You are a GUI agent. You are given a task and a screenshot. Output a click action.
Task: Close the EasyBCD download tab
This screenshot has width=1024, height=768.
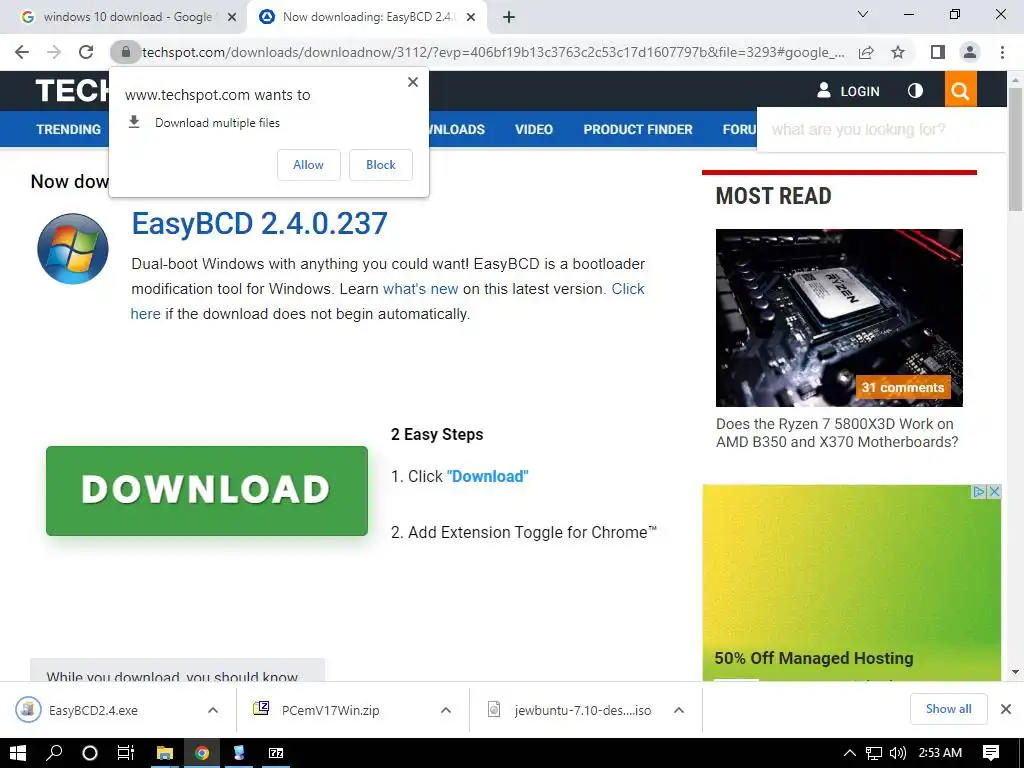click(471, 18)
